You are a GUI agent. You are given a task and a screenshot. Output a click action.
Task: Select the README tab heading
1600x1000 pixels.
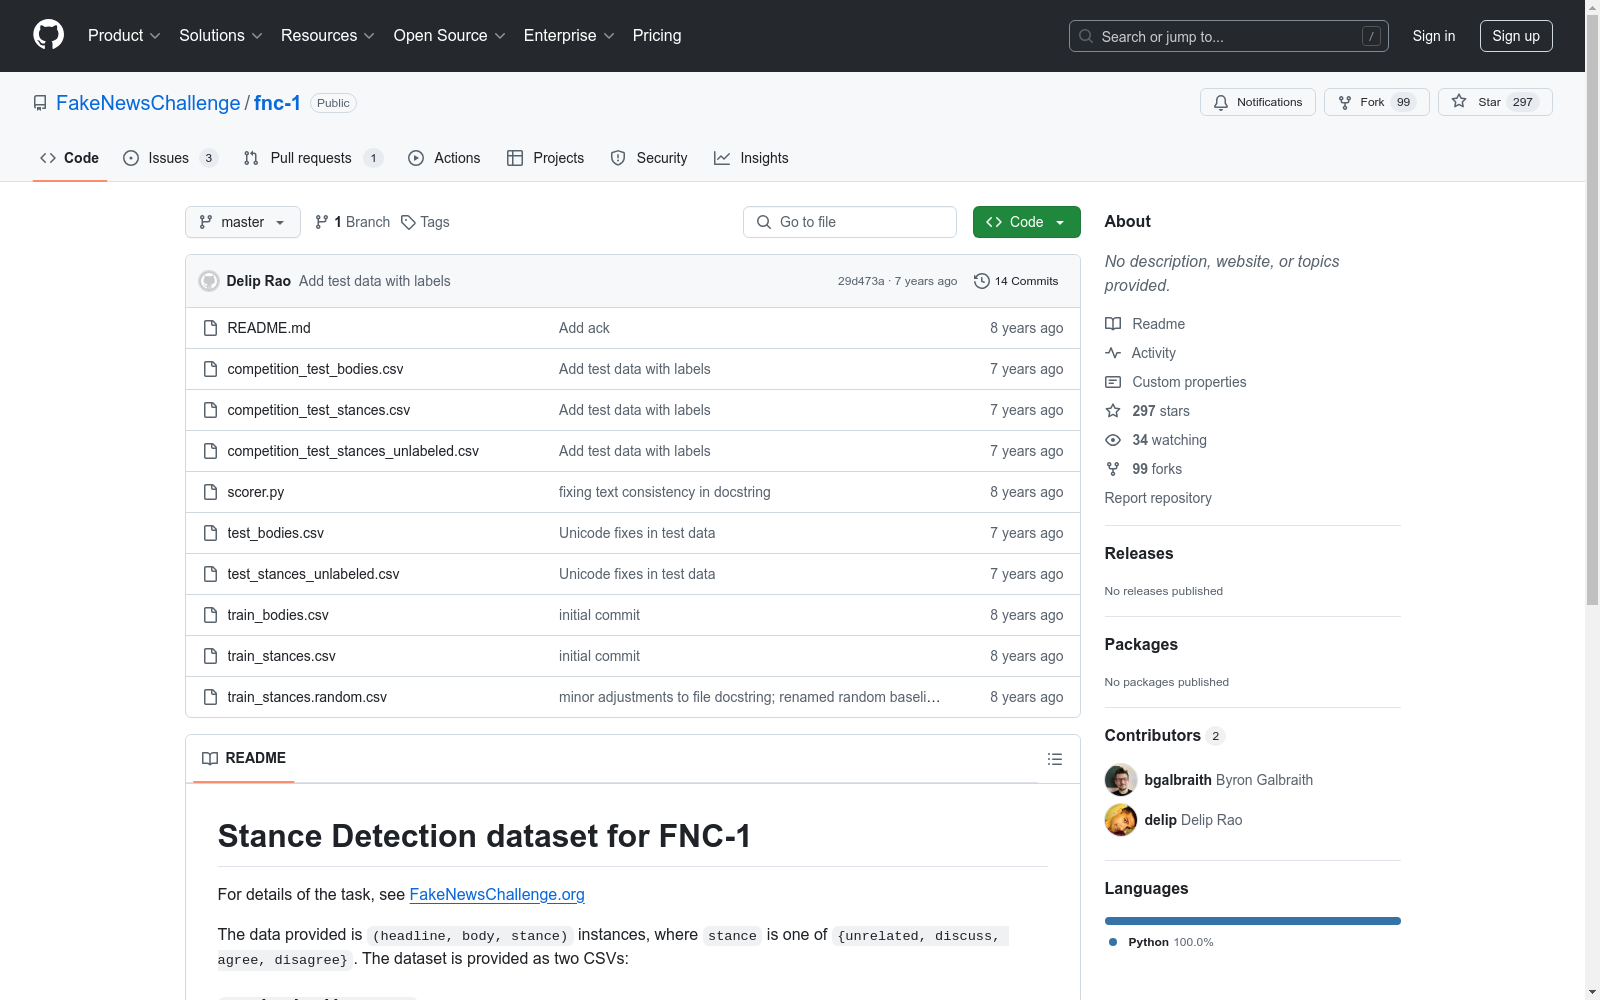(x=244, y=758)
